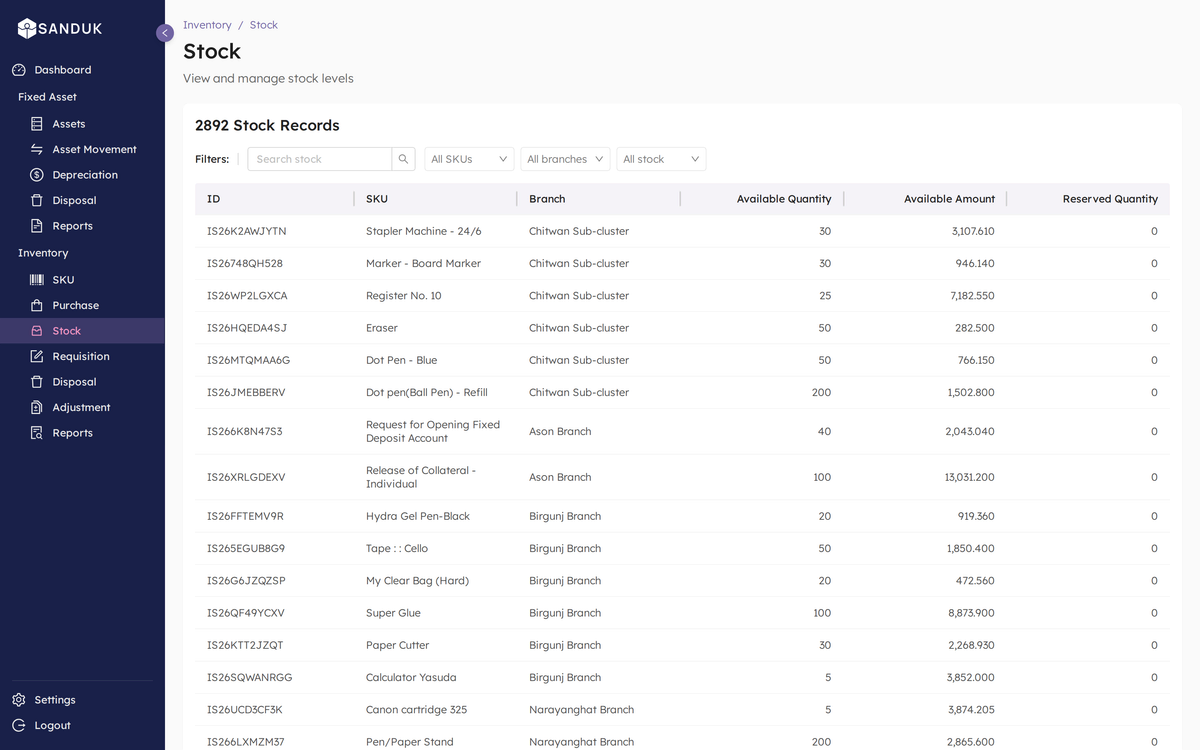The height and width of the screenshot is (750, 1200).
Task: Click the Dashboard gauge icon
Action: tap(19, 70)
